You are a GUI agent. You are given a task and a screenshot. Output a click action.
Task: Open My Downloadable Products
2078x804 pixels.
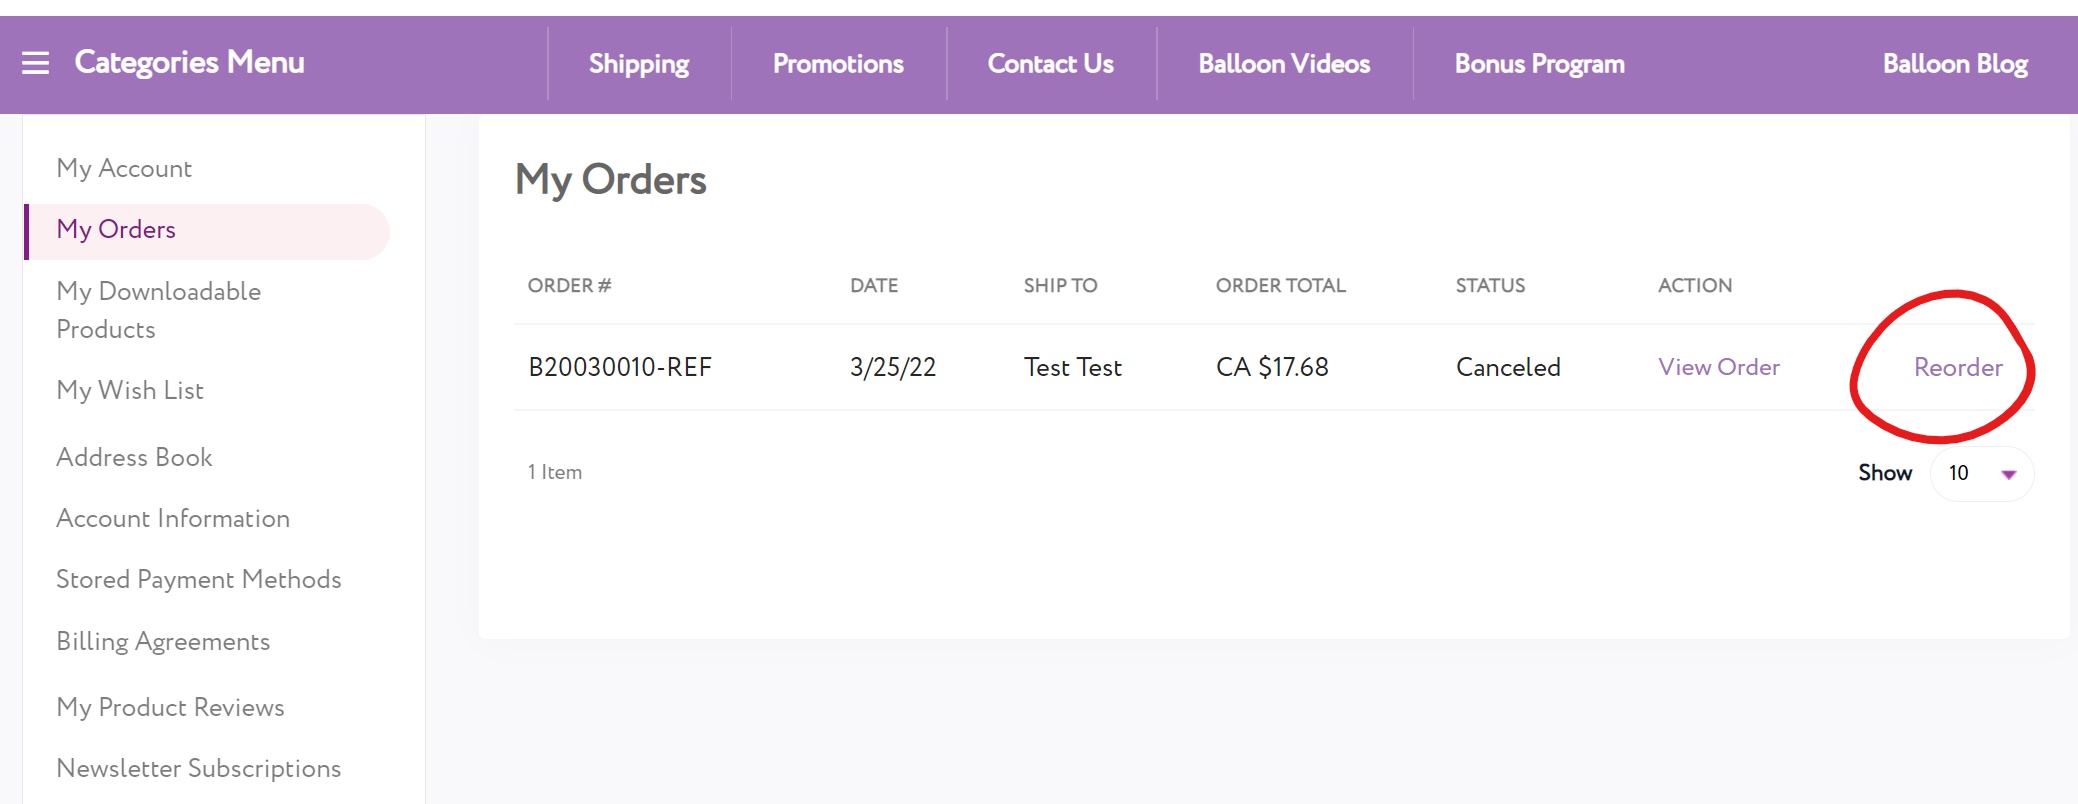click(x=158, y=310)
